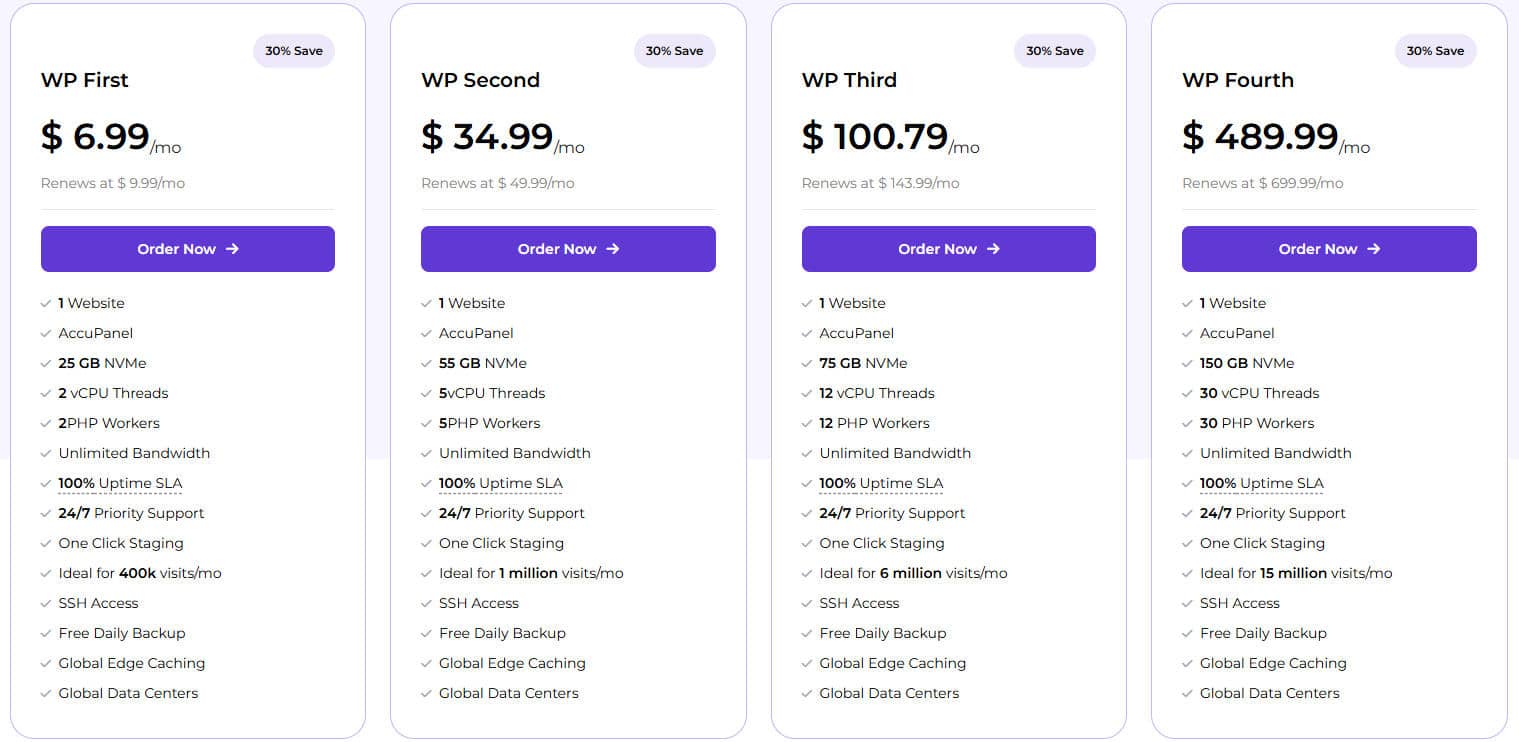Screen dimensions: 1519x742
Task: Click the checkmark beside Free Daily Backup under WP Fourth
Action: click(1188, 633)
